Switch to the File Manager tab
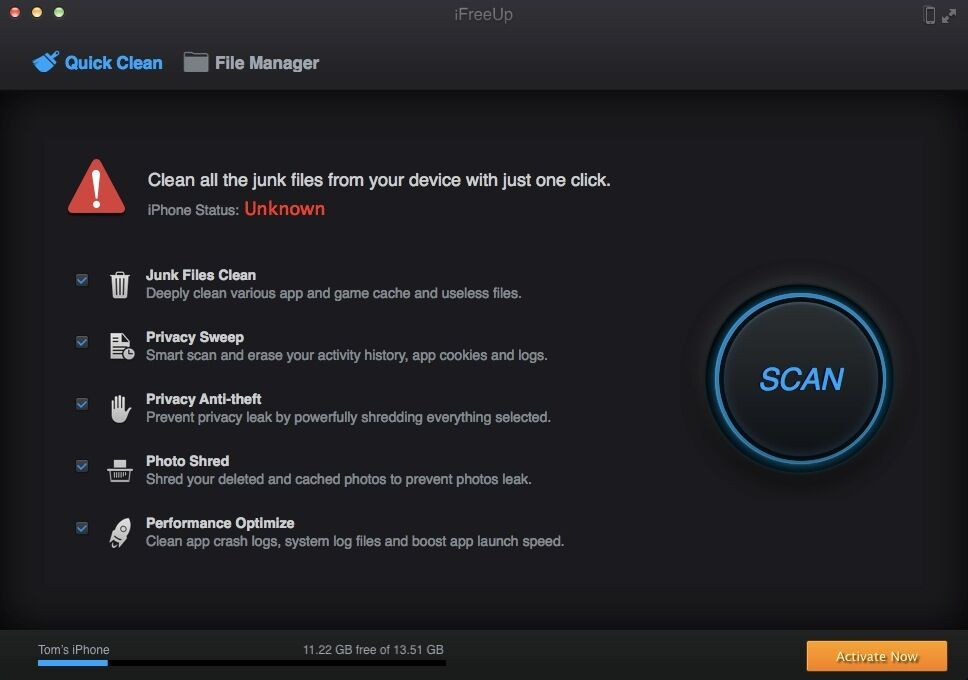 coord(251,62)
